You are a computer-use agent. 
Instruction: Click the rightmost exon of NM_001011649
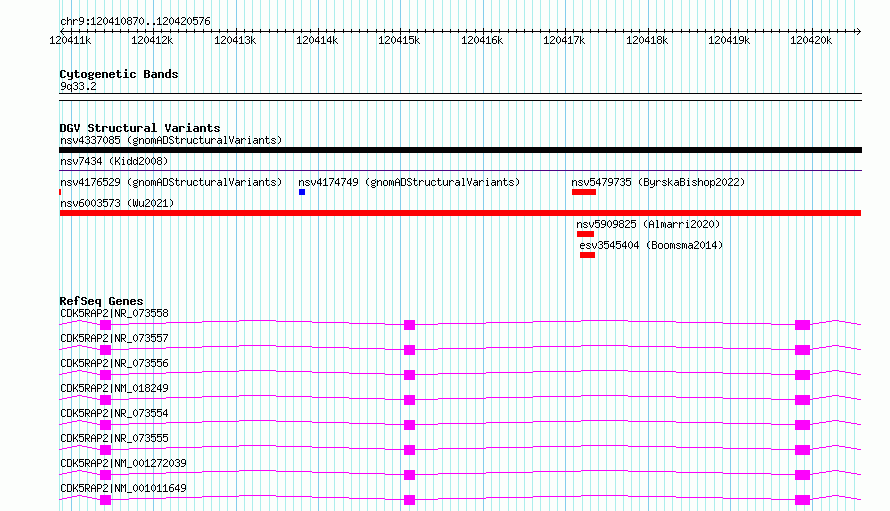803,500
